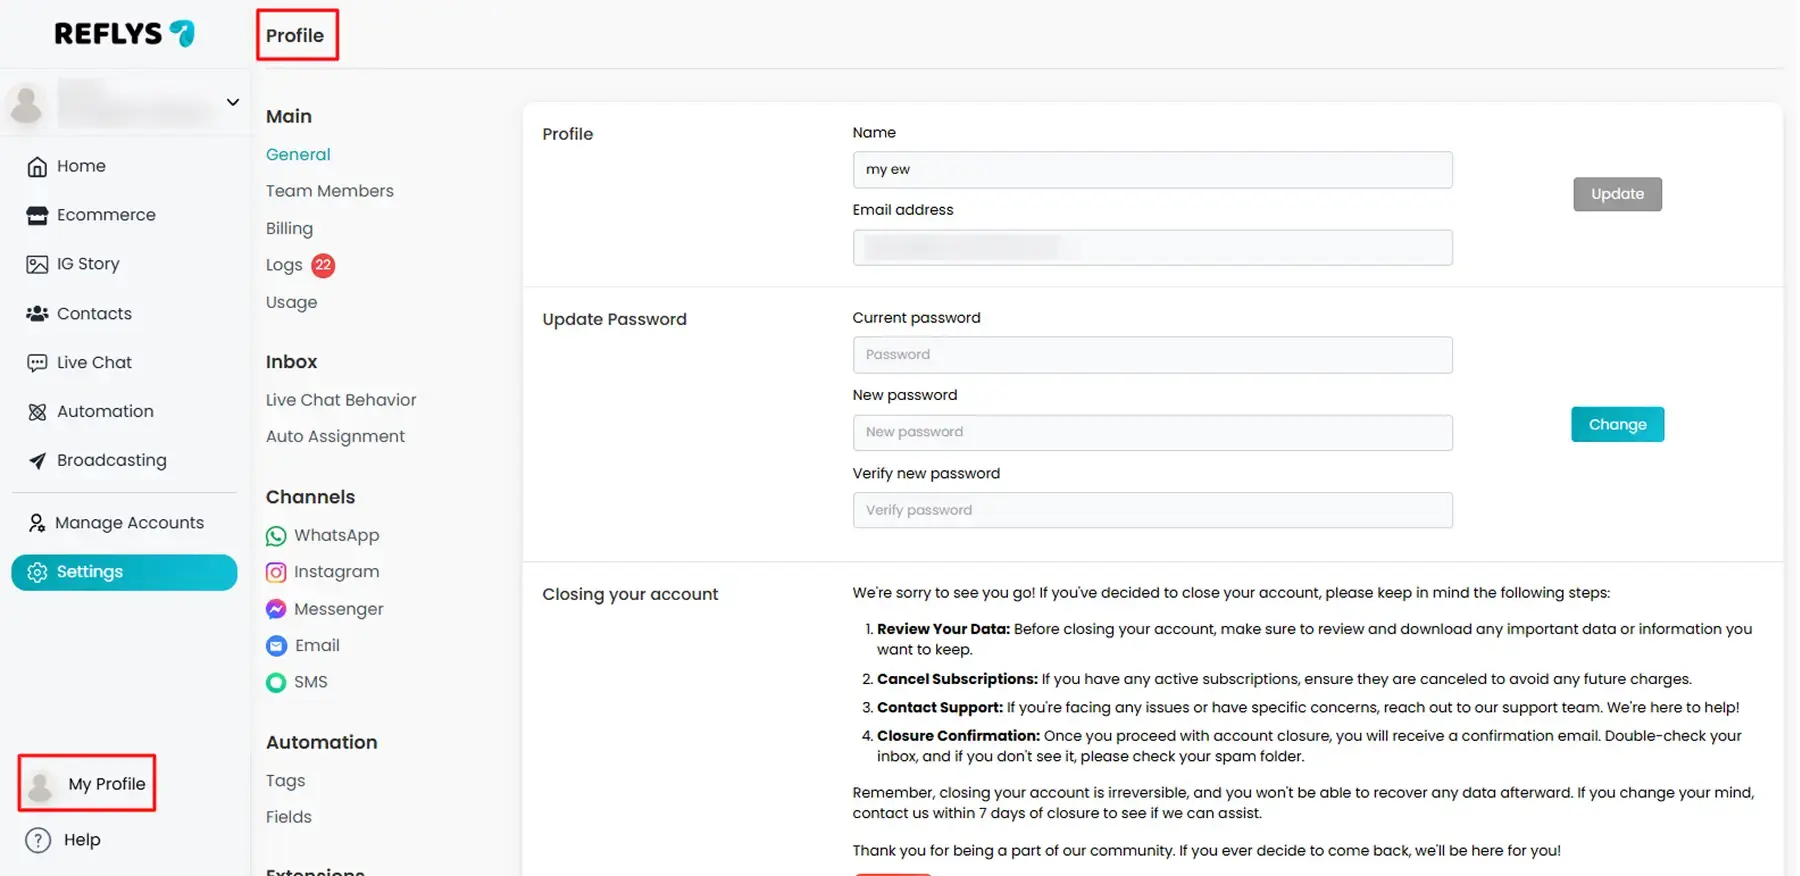1800x876 pixels.
Task: Open Ecommerce via its store icon
Action: click(37, 216)
